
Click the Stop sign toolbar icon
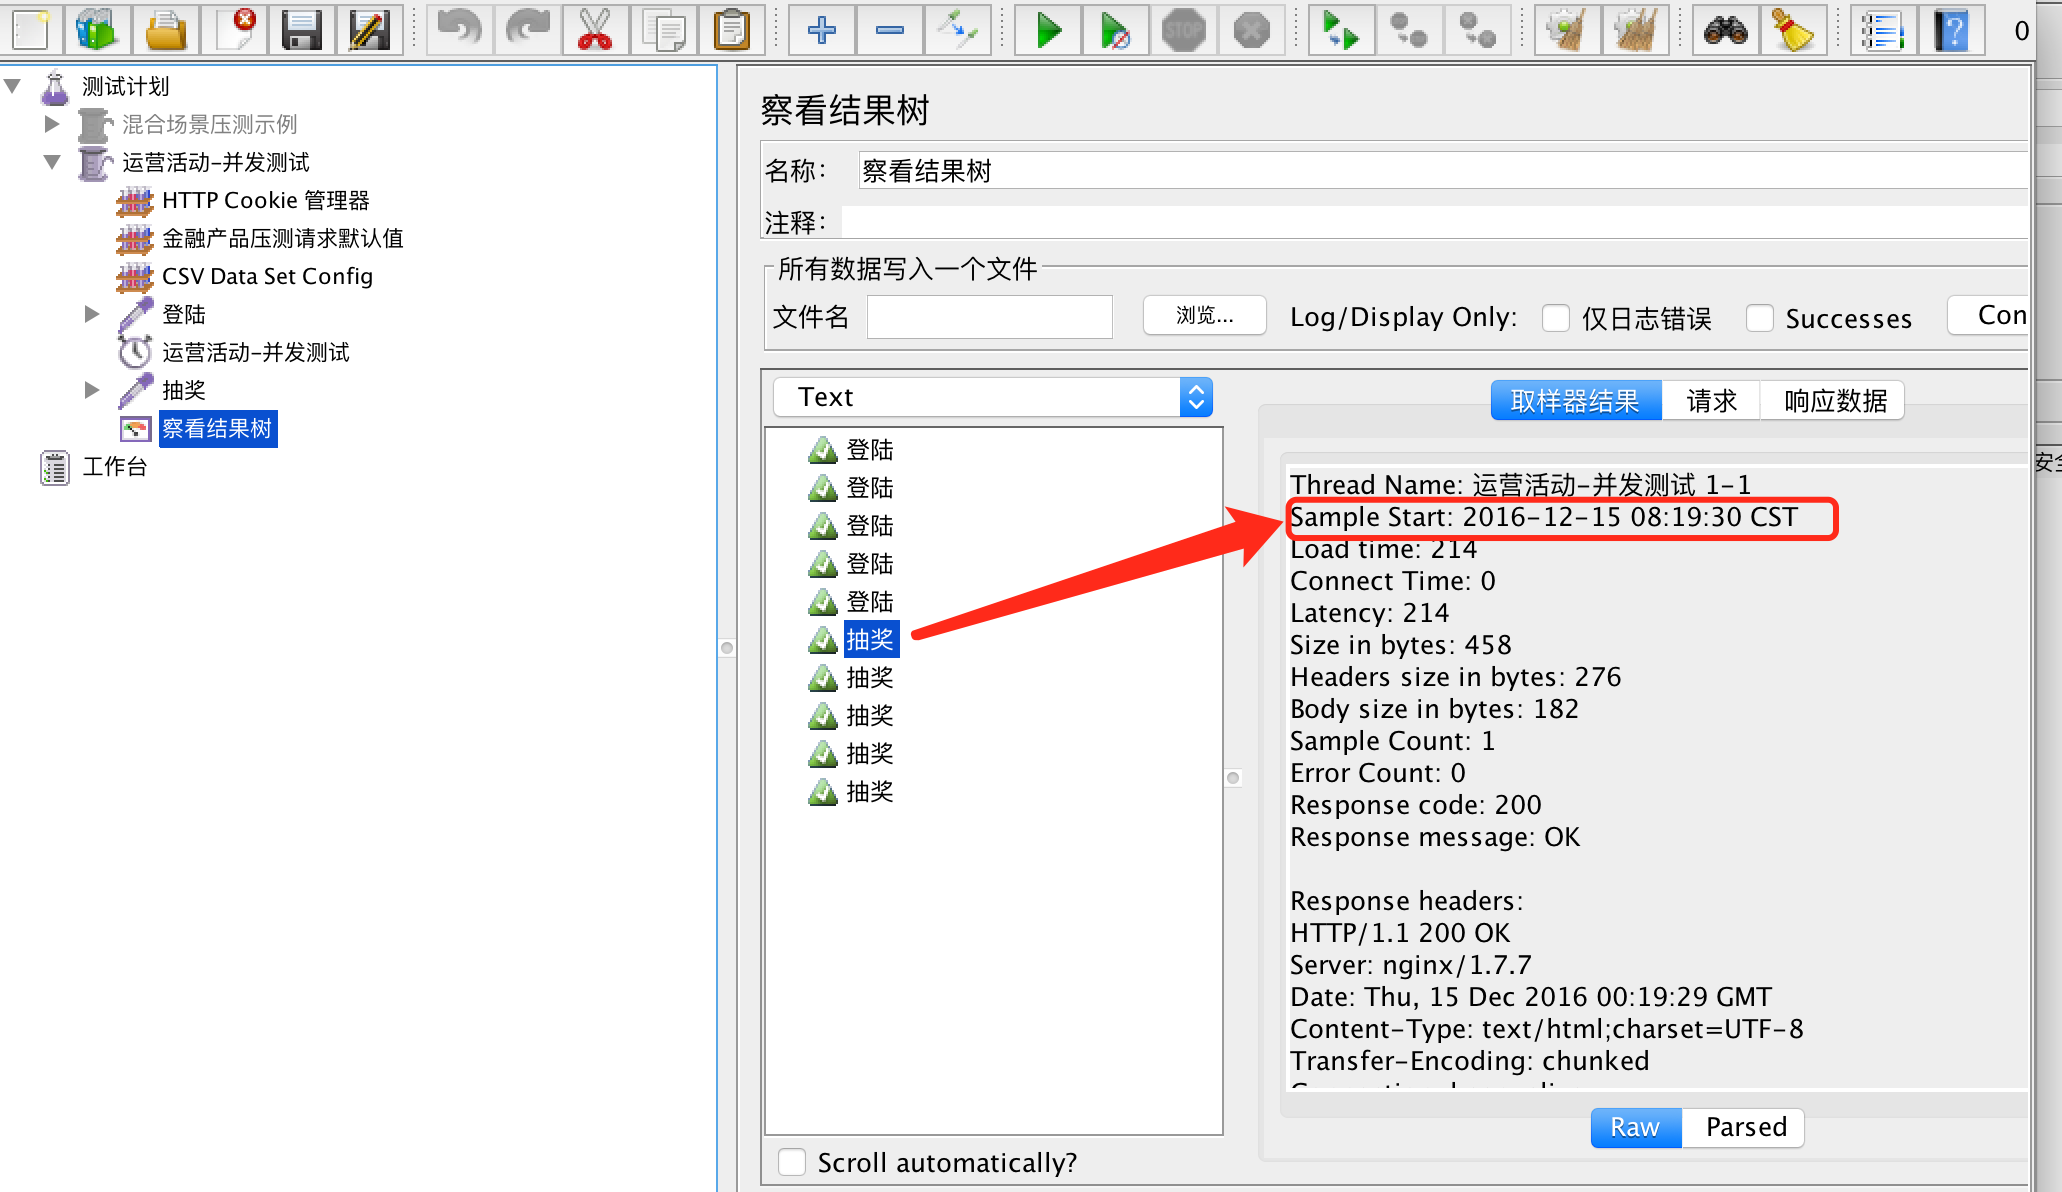click(x=1183, y=30)
